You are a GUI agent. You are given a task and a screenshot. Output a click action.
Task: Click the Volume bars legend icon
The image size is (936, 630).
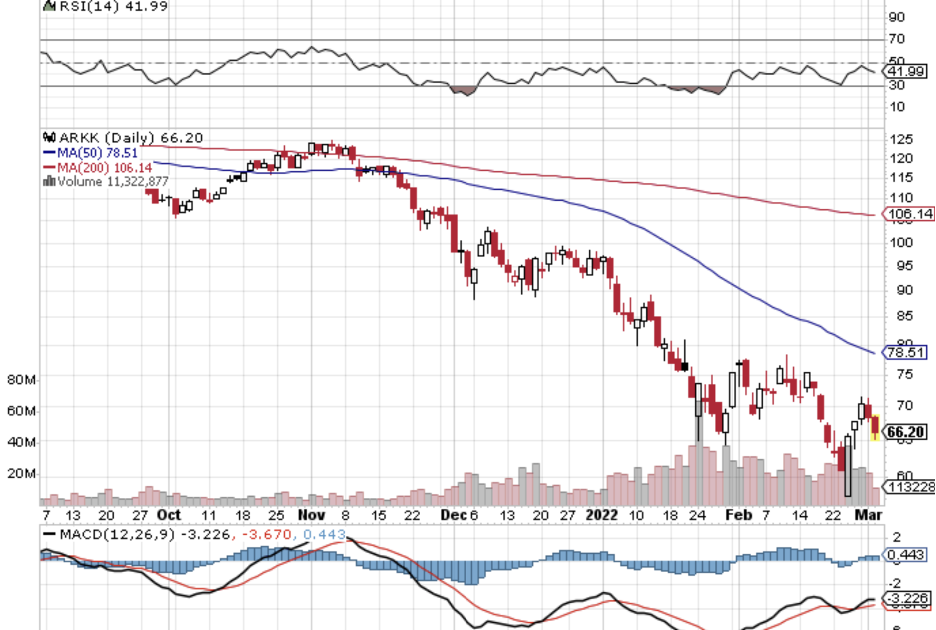(48, 182)
